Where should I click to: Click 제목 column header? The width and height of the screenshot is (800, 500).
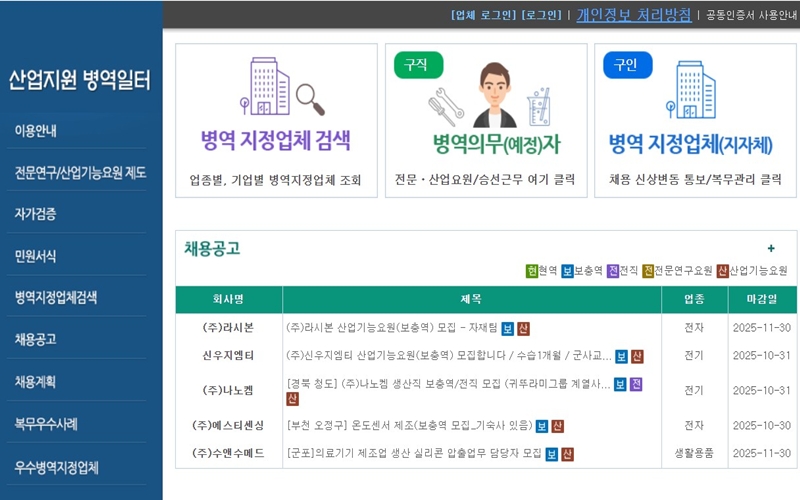click(471, 299)
